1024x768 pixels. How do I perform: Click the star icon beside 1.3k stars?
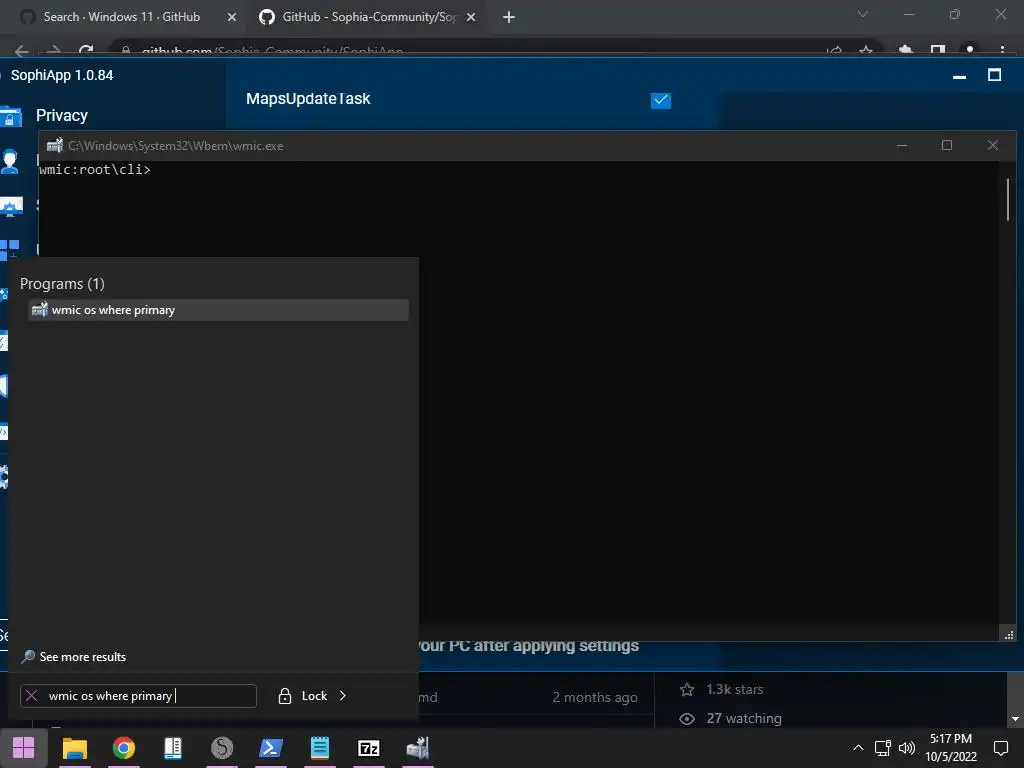[x=687, y=690]
